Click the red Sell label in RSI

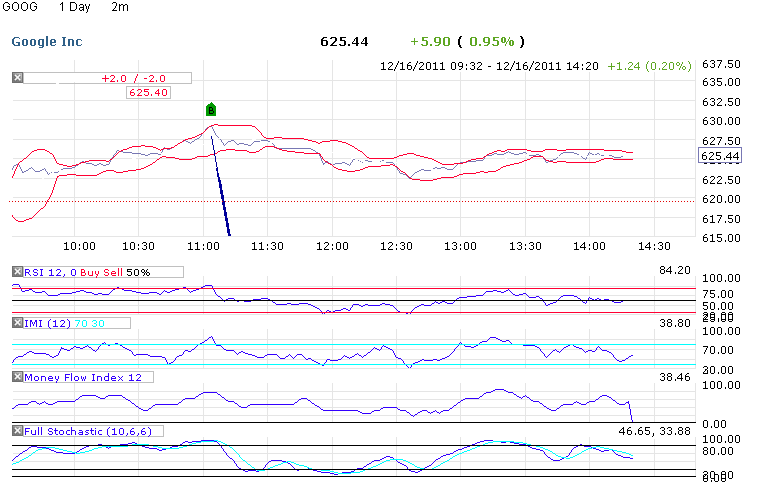(113, 272)
